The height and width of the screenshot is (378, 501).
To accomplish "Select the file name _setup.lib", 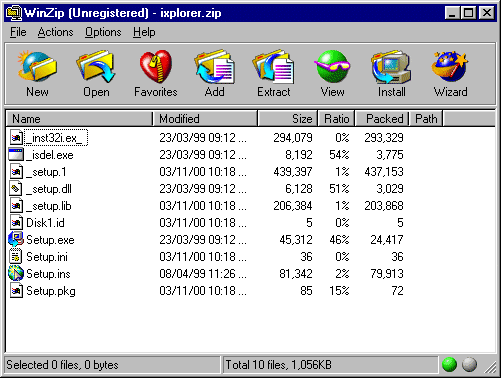I will (x=49, y=206).
